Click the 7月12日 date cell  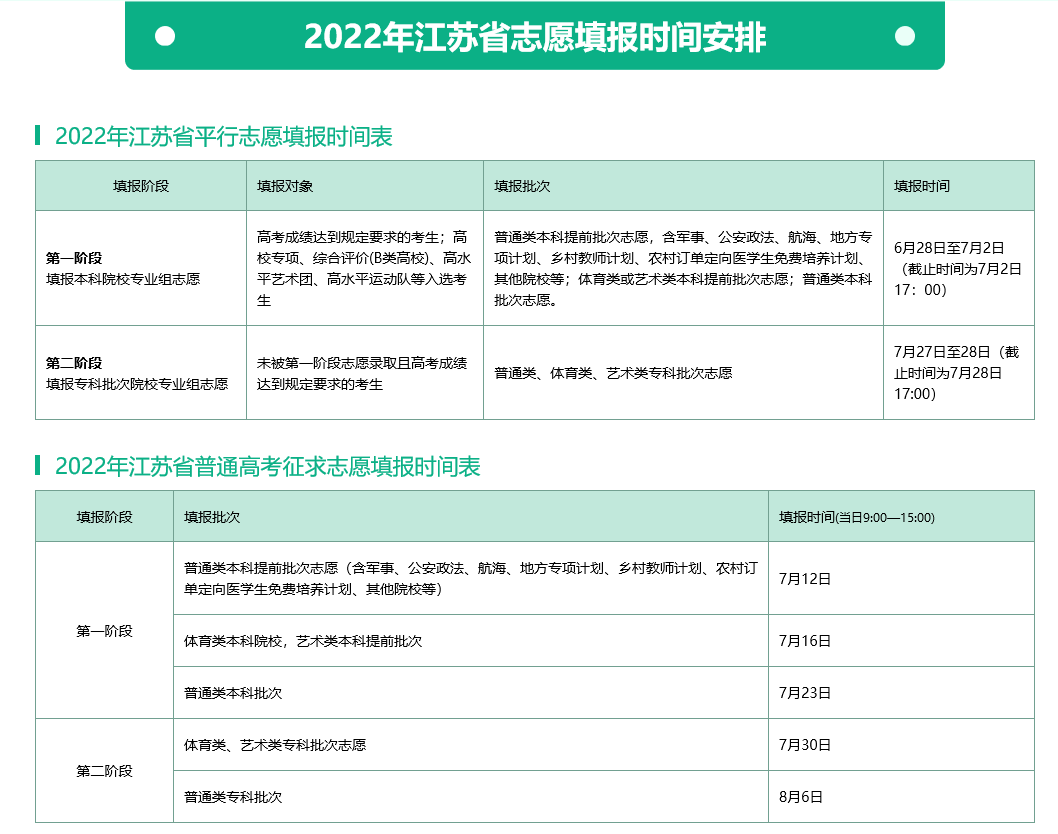805,579
